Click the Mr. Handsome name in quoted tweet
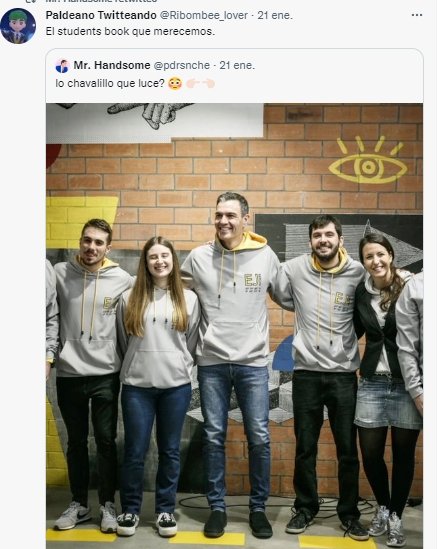 [x=112, y=65]
